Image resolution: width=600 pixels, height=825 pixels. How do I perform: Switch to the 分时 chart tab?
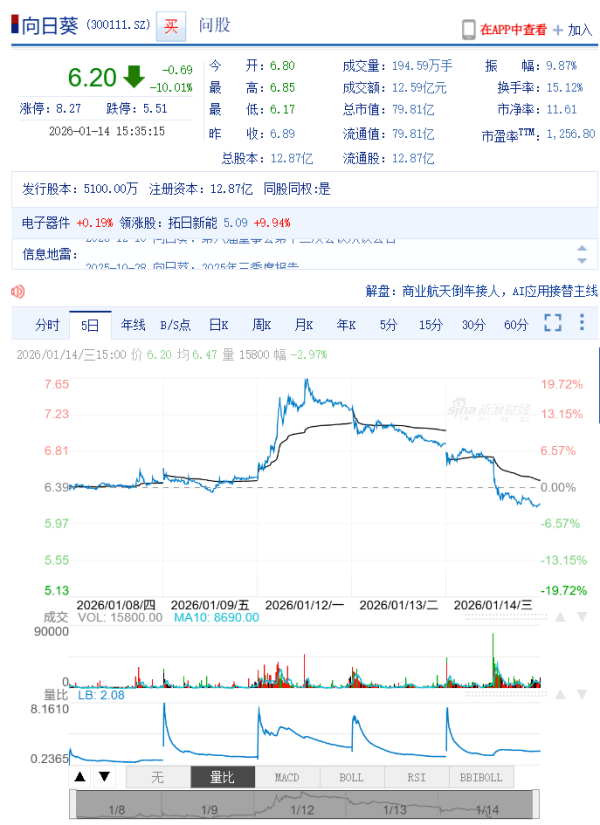coord(47,324)
